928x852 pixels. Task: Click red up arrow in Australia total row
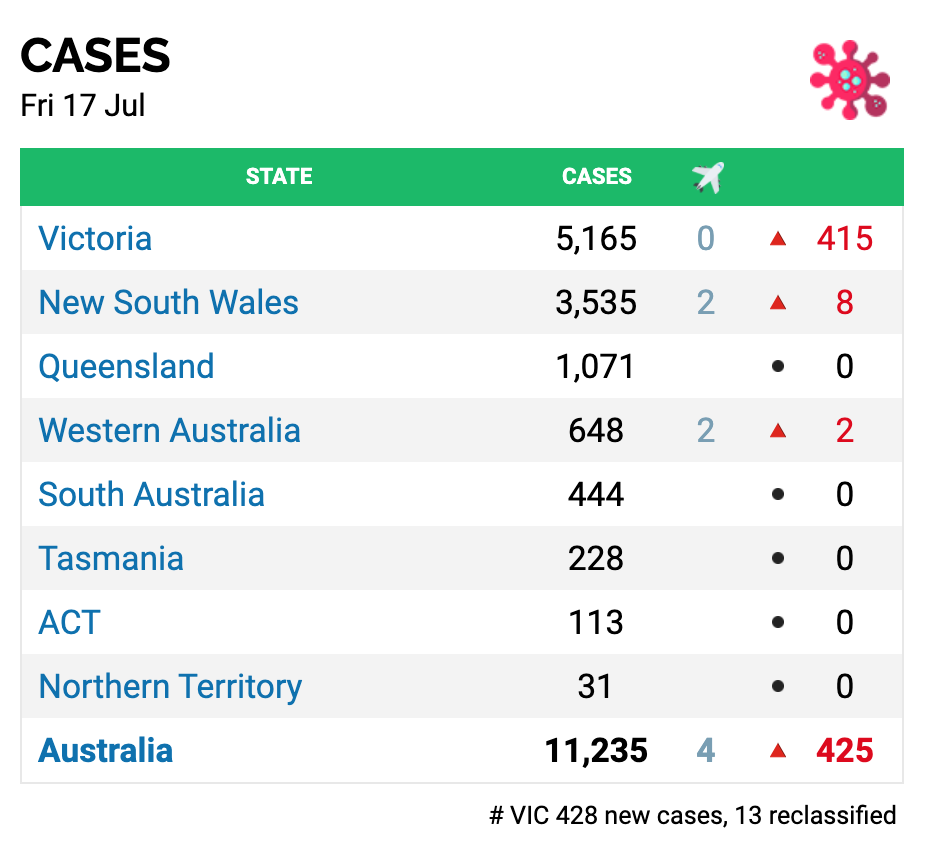[778, 751]
